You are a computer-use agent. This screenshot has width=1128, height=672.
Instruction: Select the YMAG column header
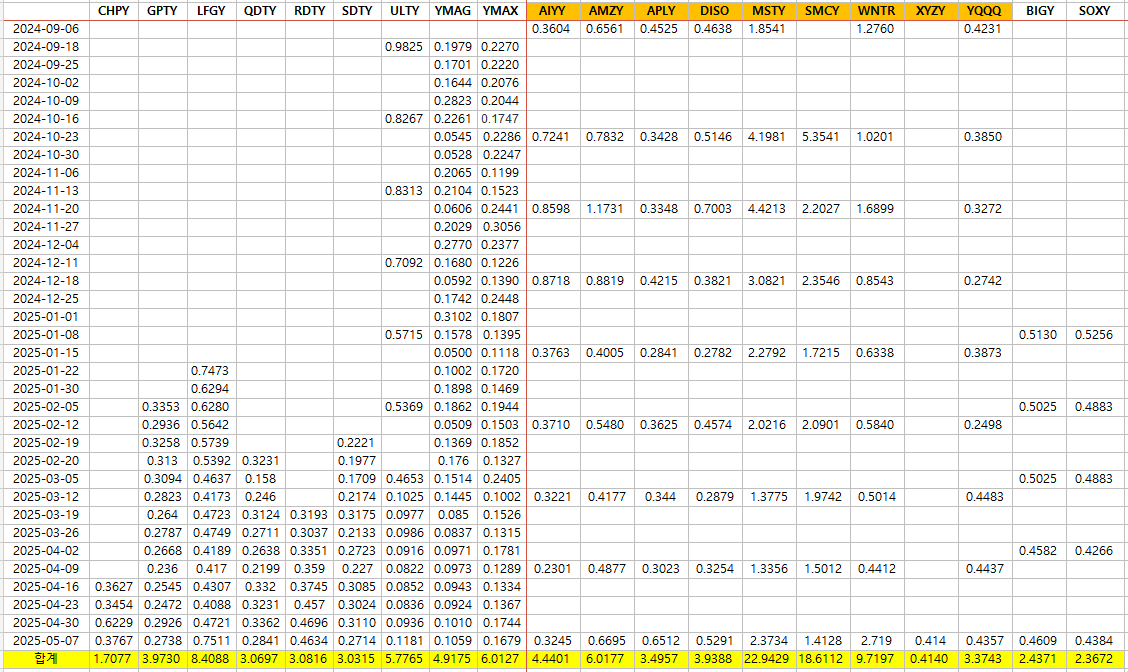453,11
